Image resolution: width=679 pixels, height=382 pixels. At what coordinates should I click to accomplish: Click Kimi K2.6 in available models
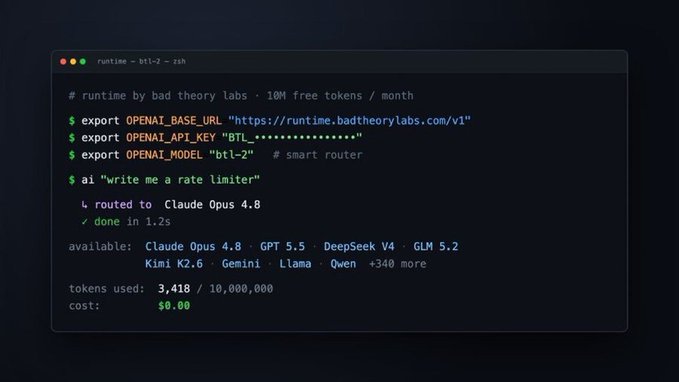[x=174, y=264]
